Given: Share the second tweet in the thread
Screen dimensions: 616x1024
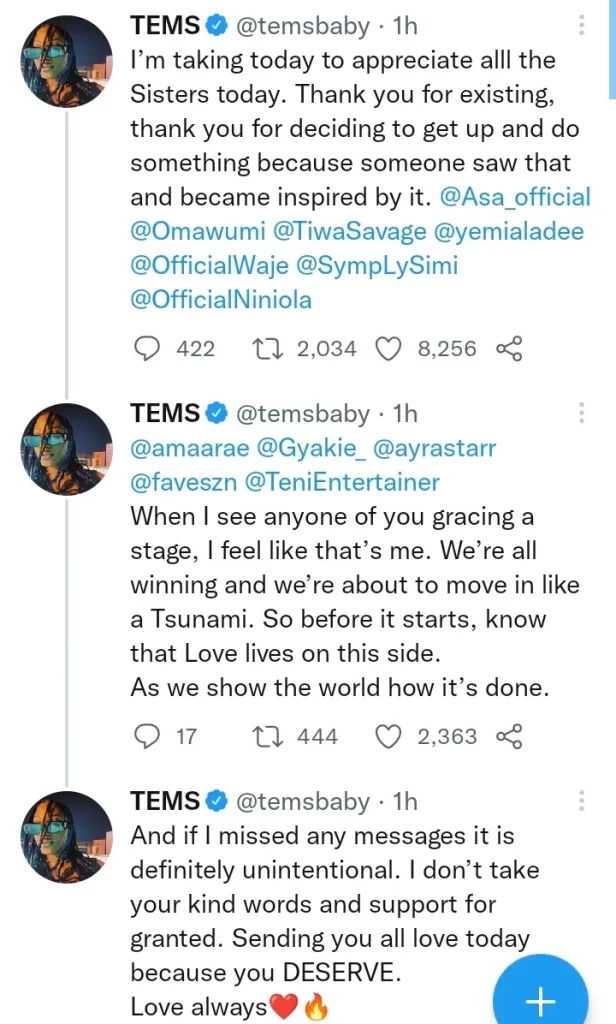Looking at the screenshot, I should (x=510, y=736).
